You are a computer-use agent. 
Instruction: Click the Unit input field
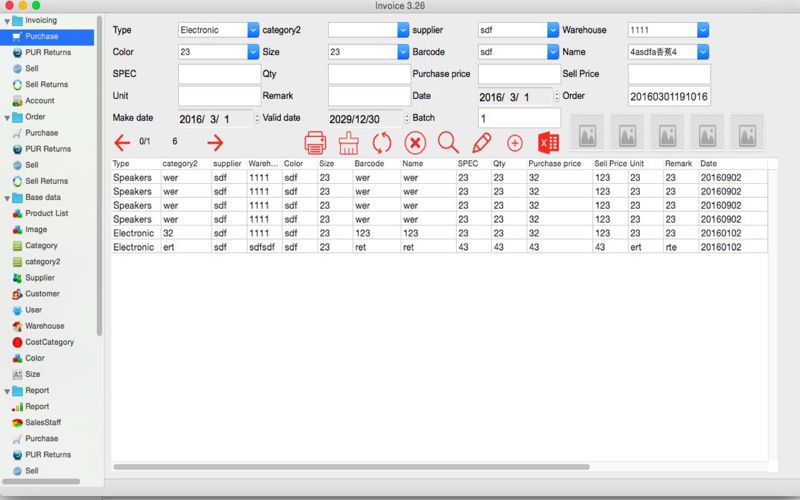(x=219, y=96)
